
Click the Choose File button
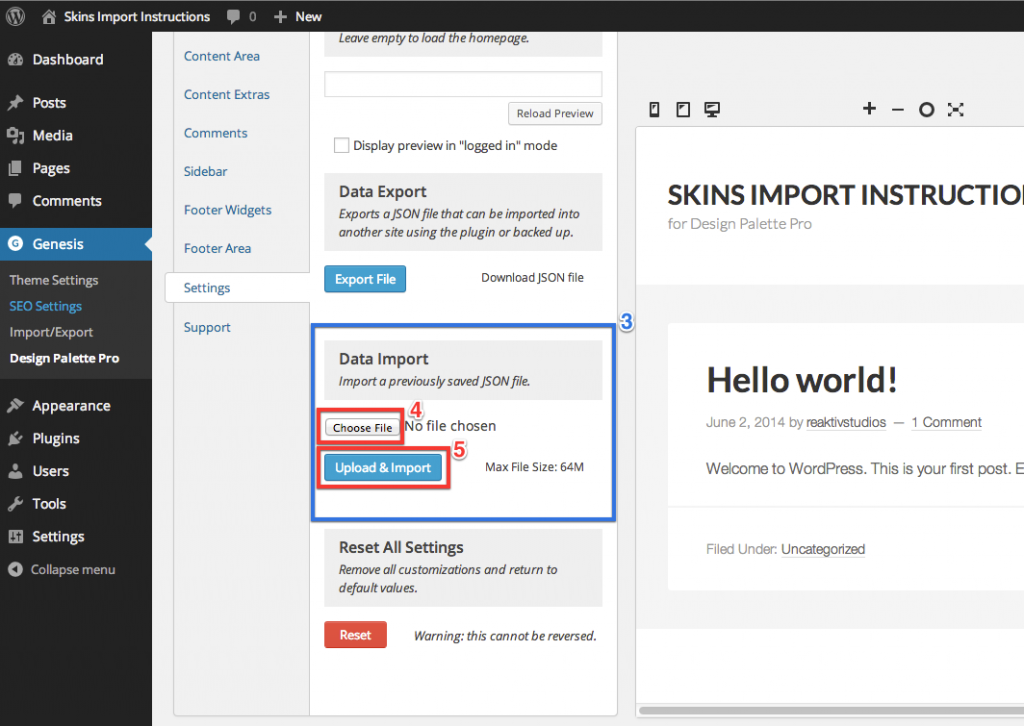coord(362,428)
